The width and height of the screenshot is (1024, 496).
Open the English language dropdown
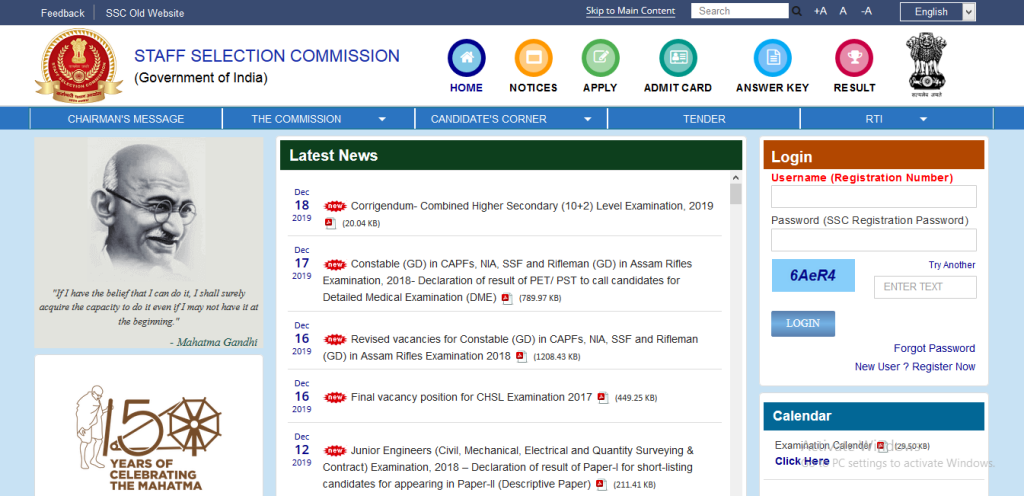937,12
